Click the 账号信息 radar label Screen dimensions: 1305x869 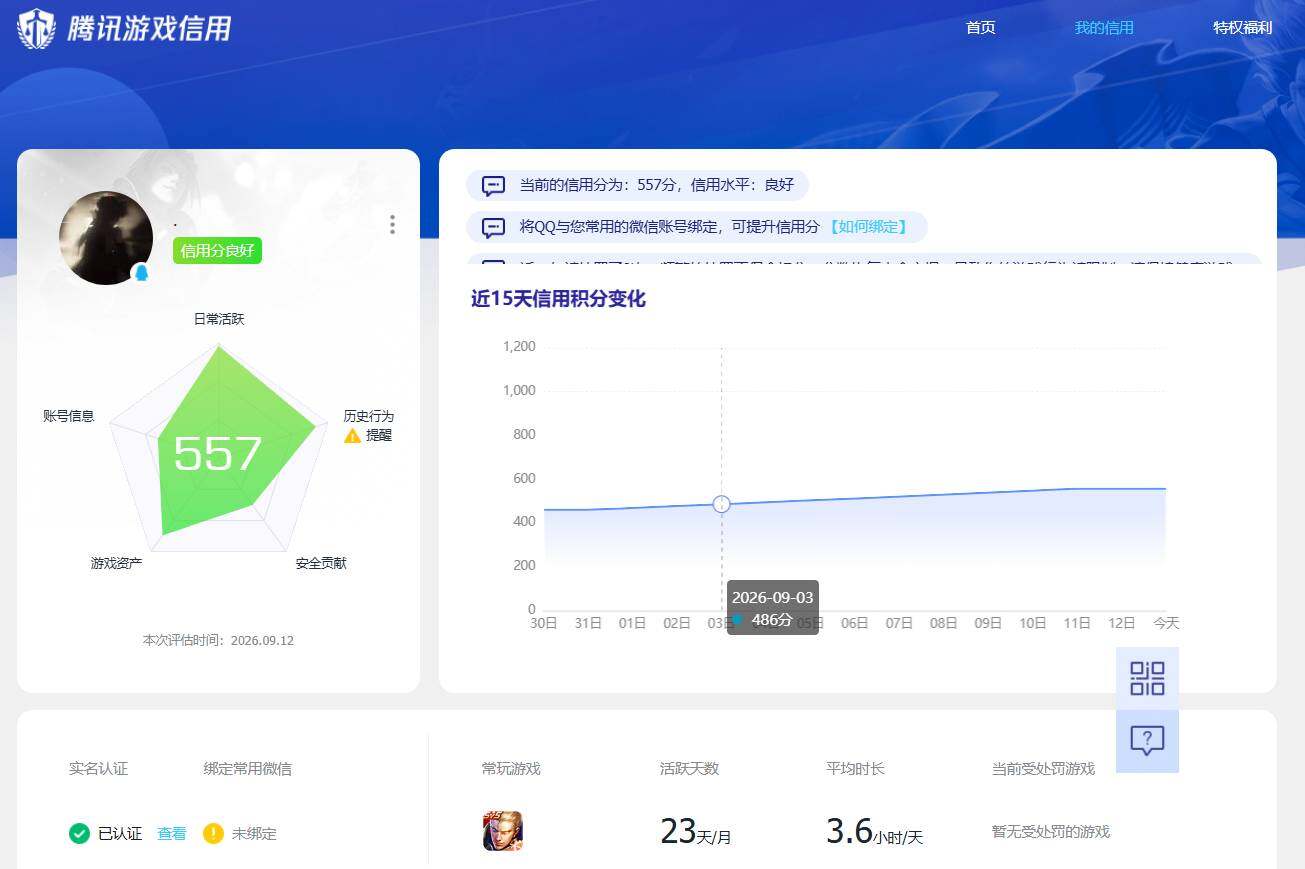click(x=69, y=416)
